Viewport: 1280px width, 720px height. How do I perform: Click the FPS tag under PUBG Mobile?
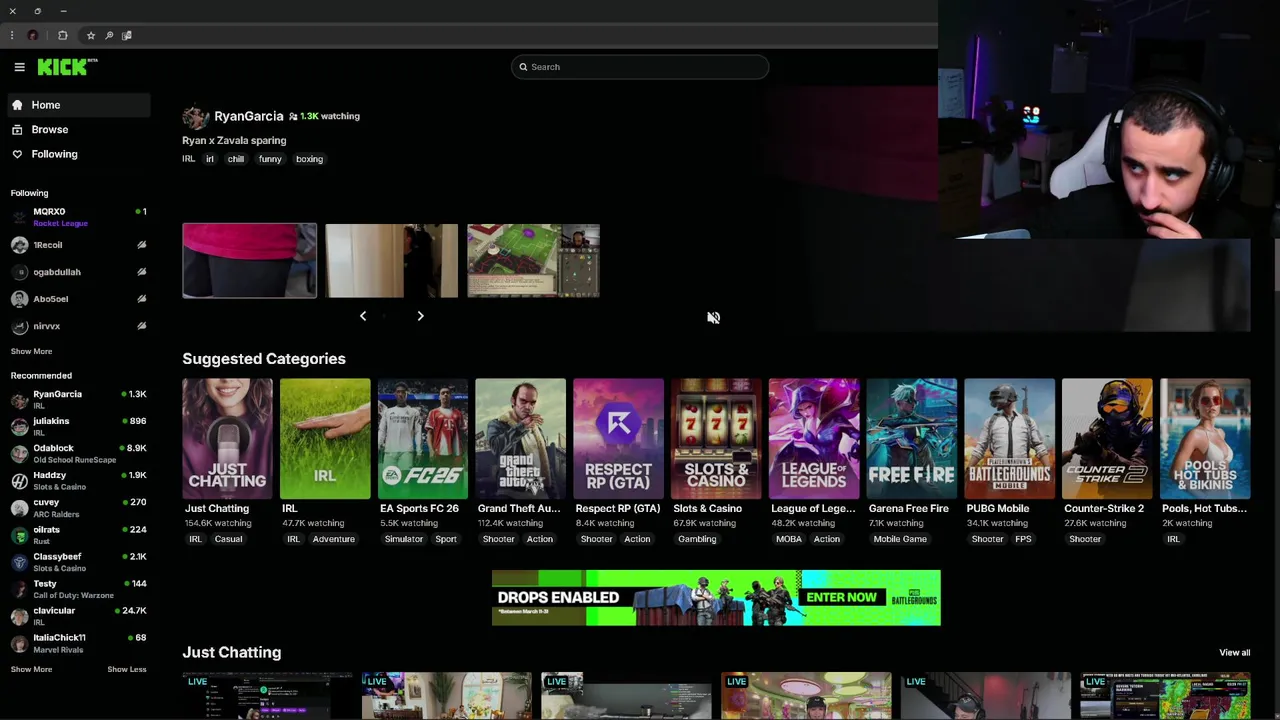coord(1023,539)
